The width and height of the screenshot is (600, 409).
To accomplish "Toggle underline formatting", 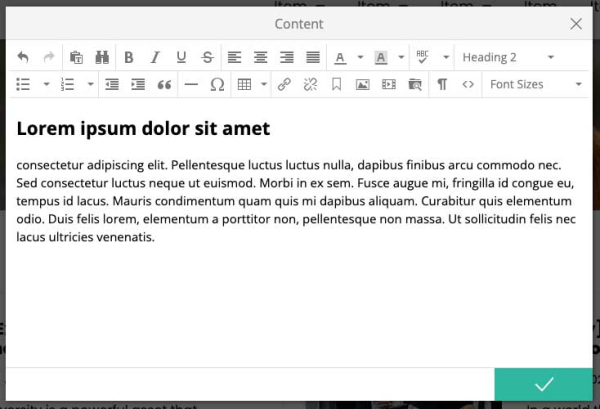I will [x=181, y=57].
